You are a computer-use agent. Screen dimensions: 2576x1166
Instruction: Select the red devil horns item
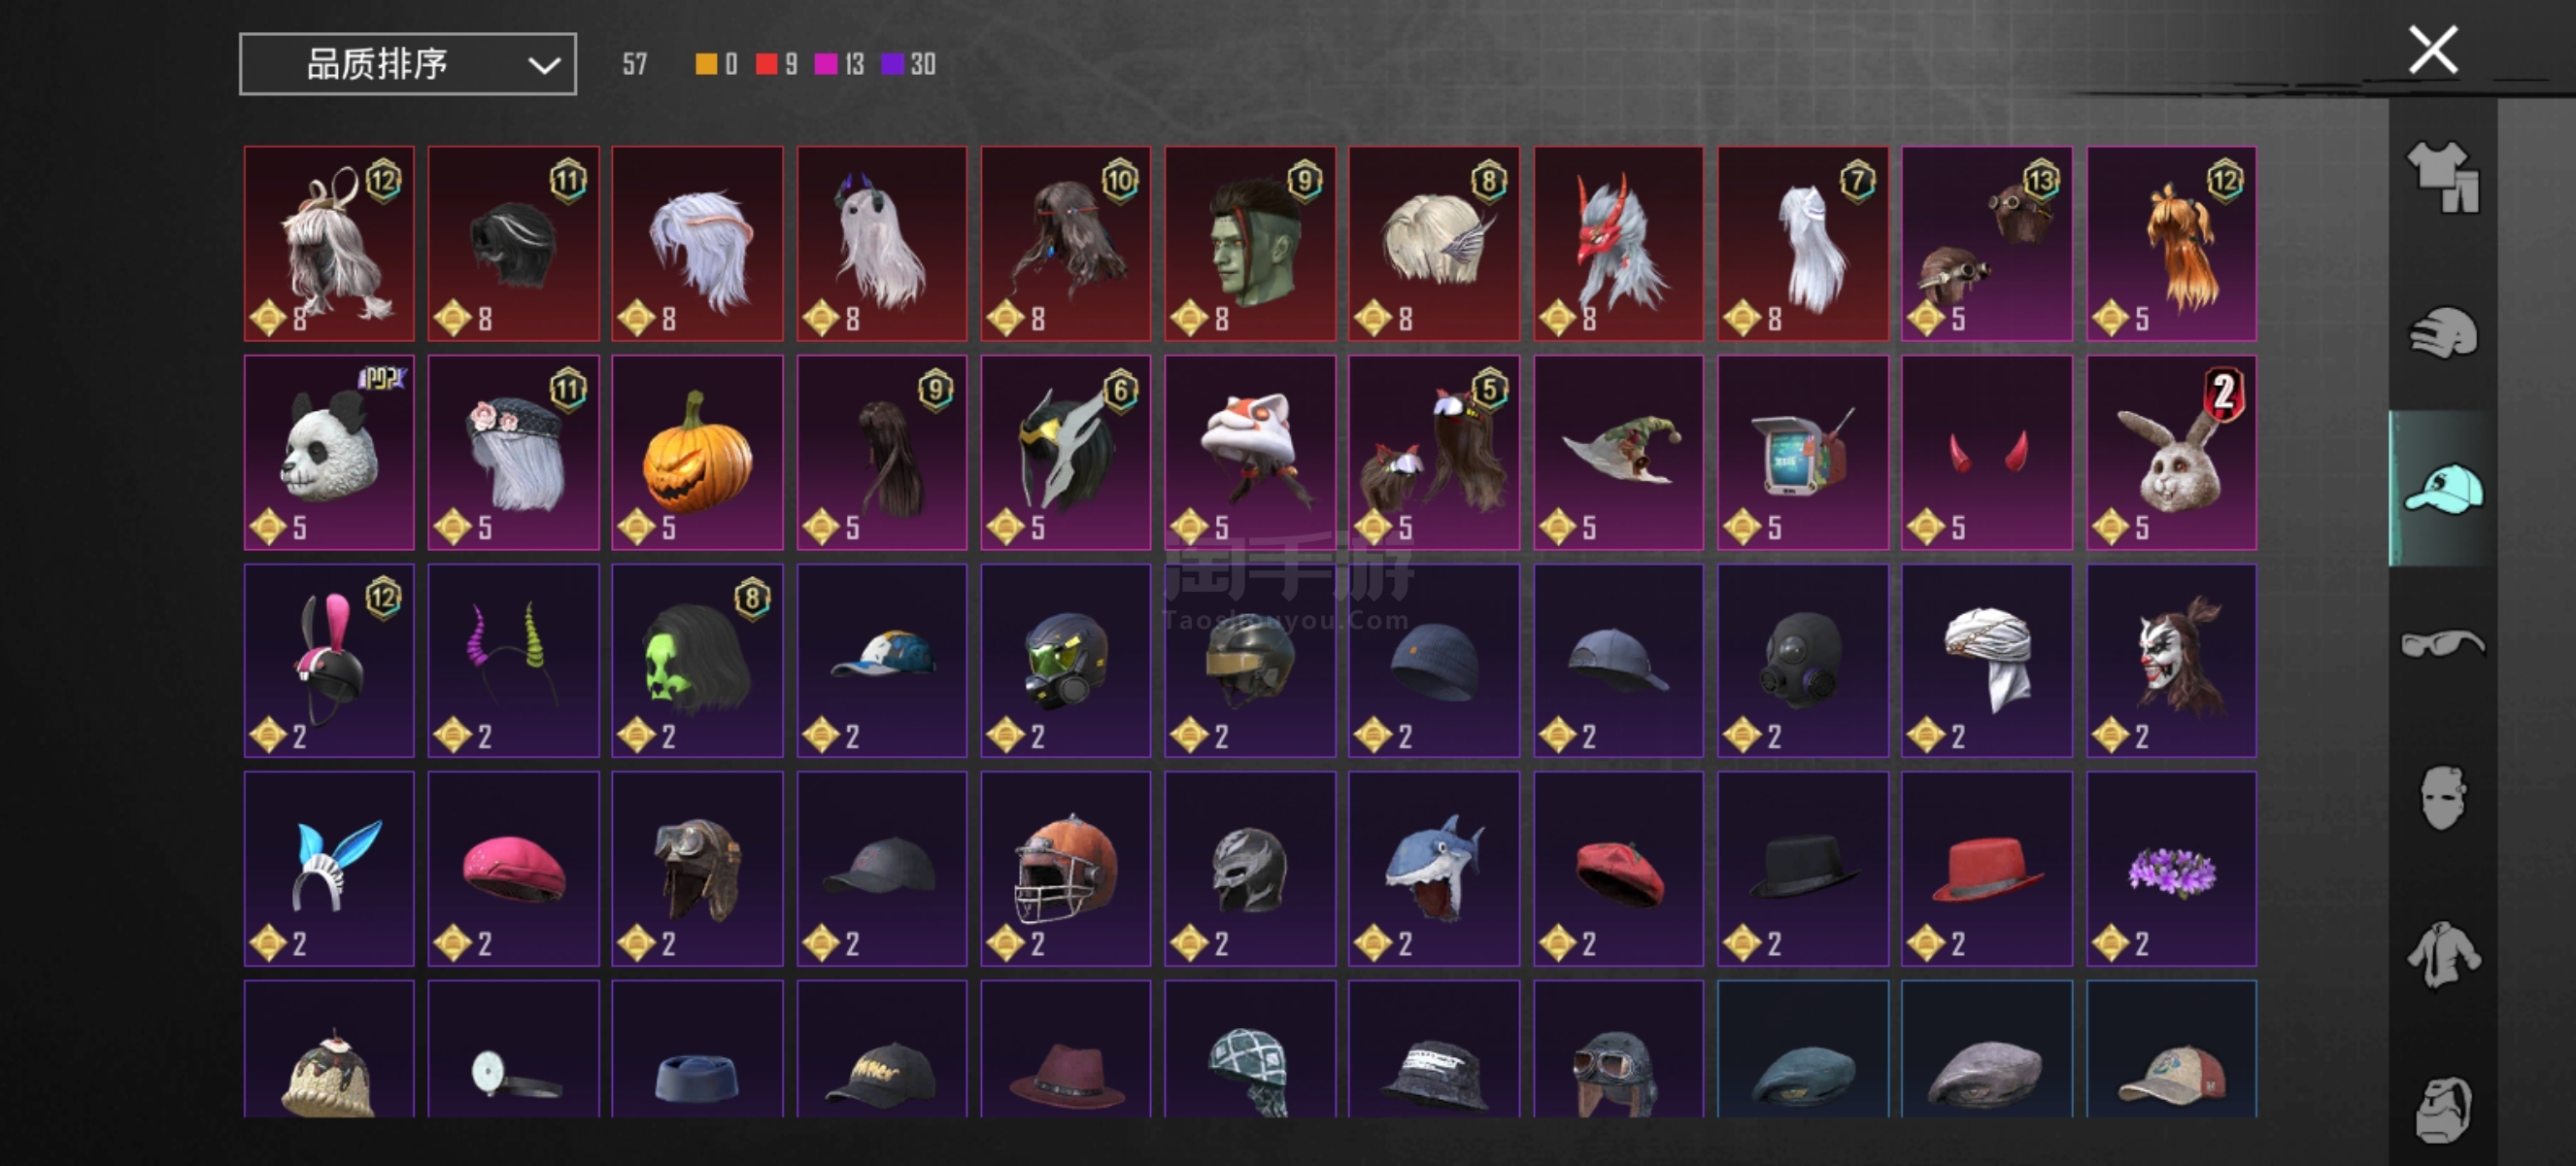(x=1986, y=452)
